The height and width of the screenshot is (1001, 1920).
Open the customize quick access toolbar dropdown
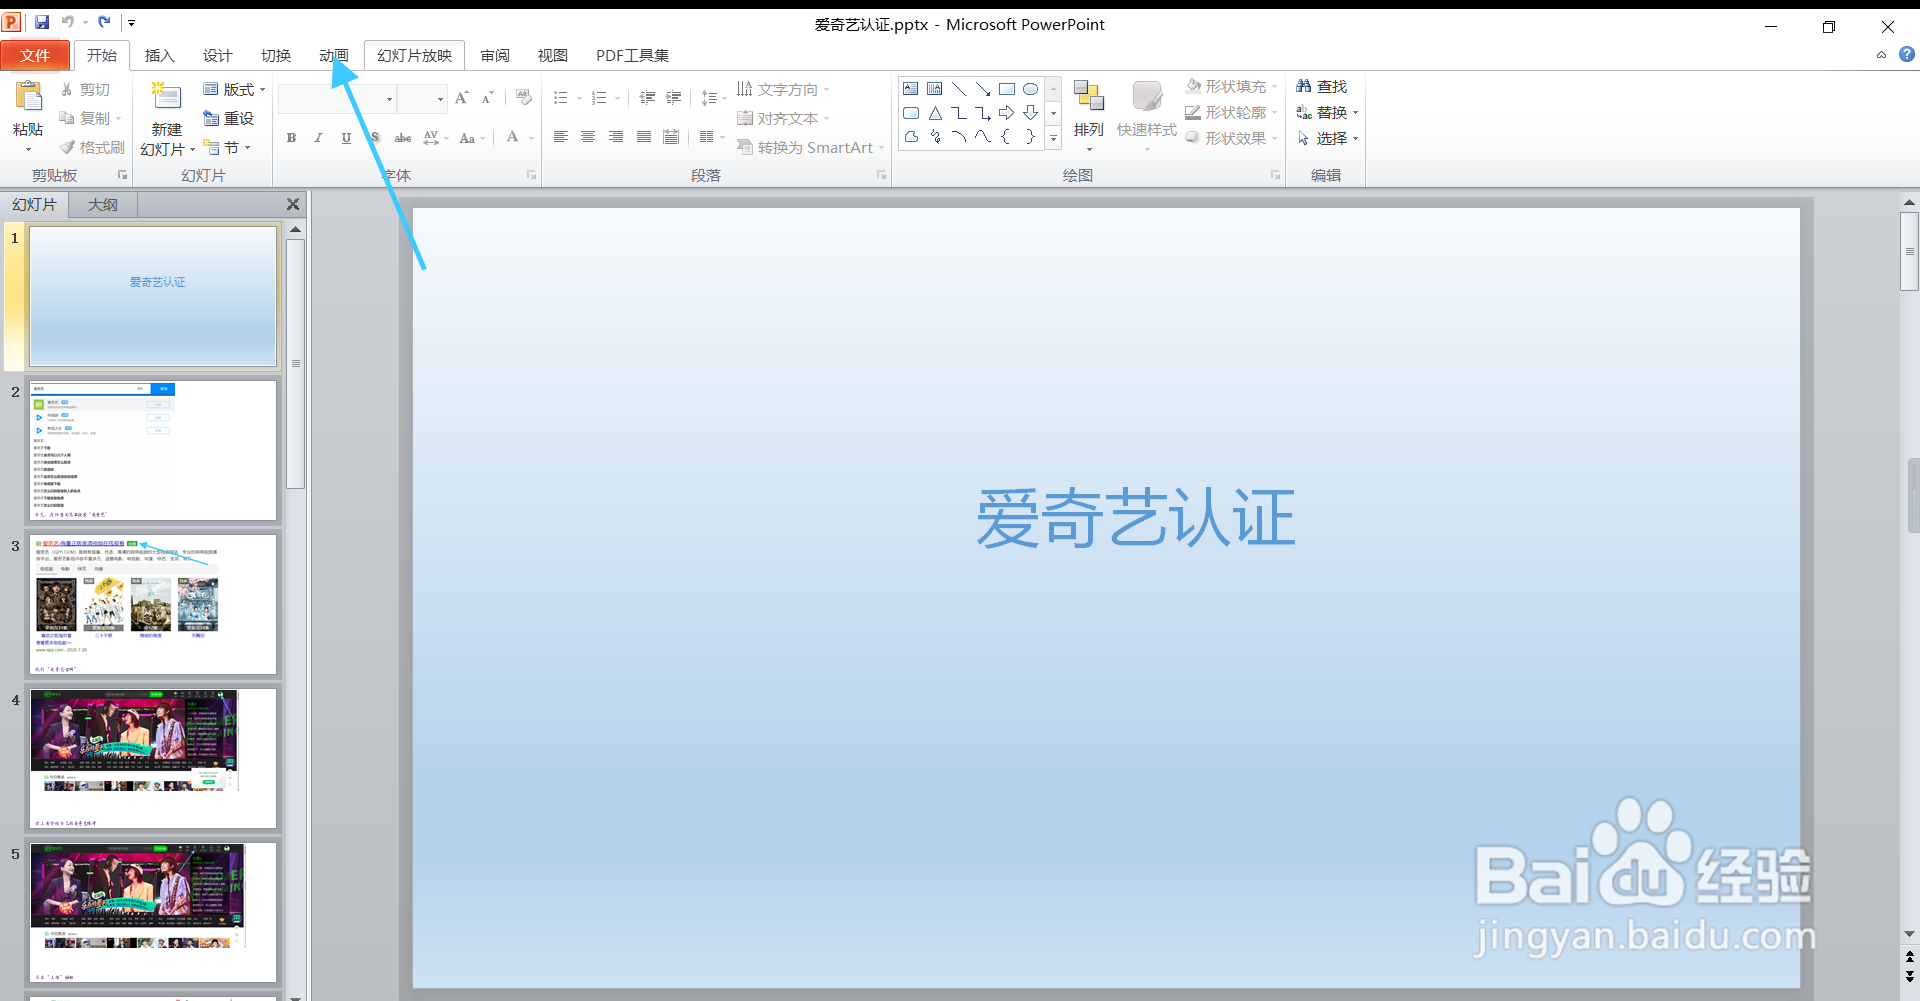131,22
